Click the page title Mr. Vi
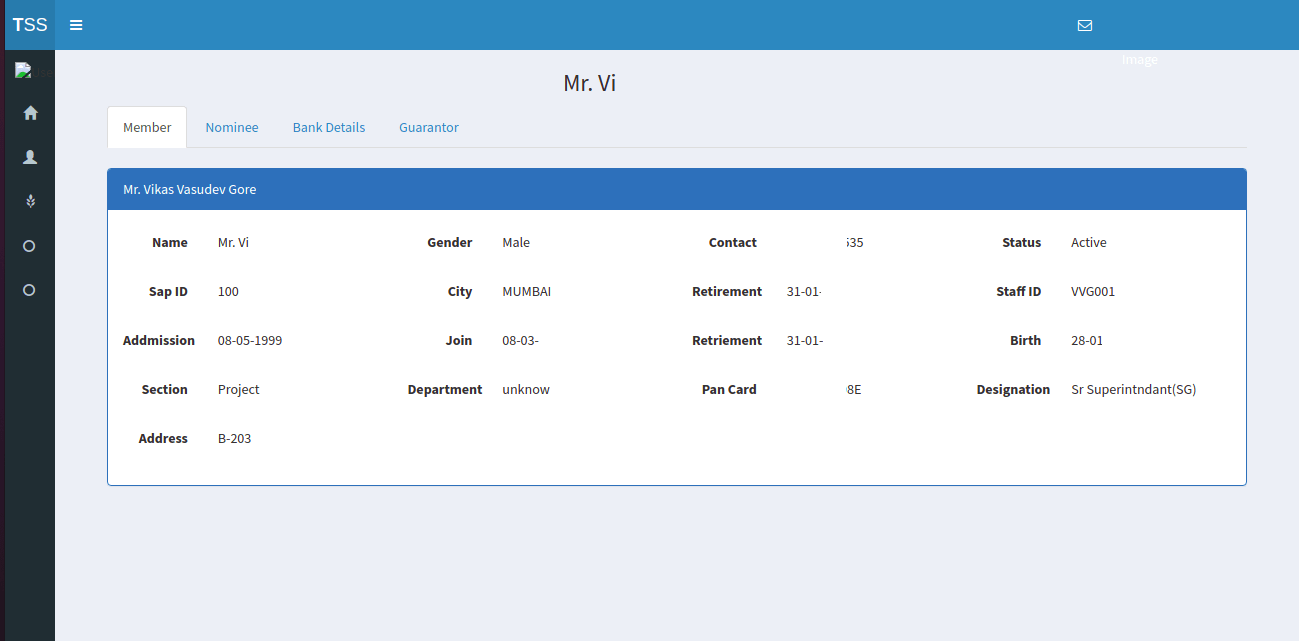This screenshot has width=1299, height=641. (x=589, y=84)
